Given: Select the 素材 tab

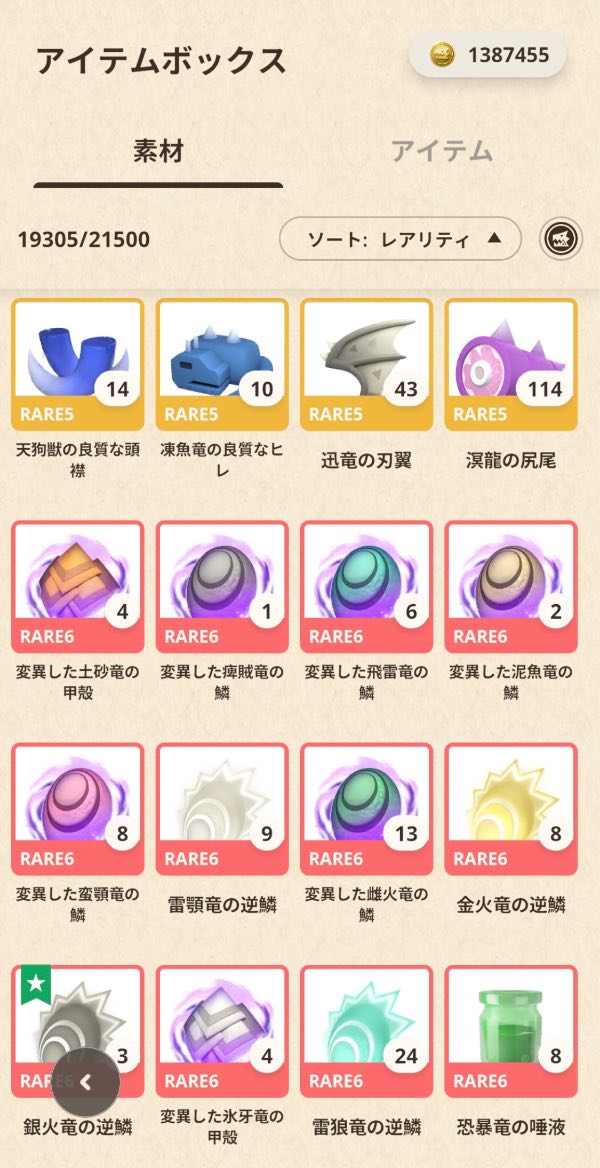Looking at the screenshot, I should (159, 151).
